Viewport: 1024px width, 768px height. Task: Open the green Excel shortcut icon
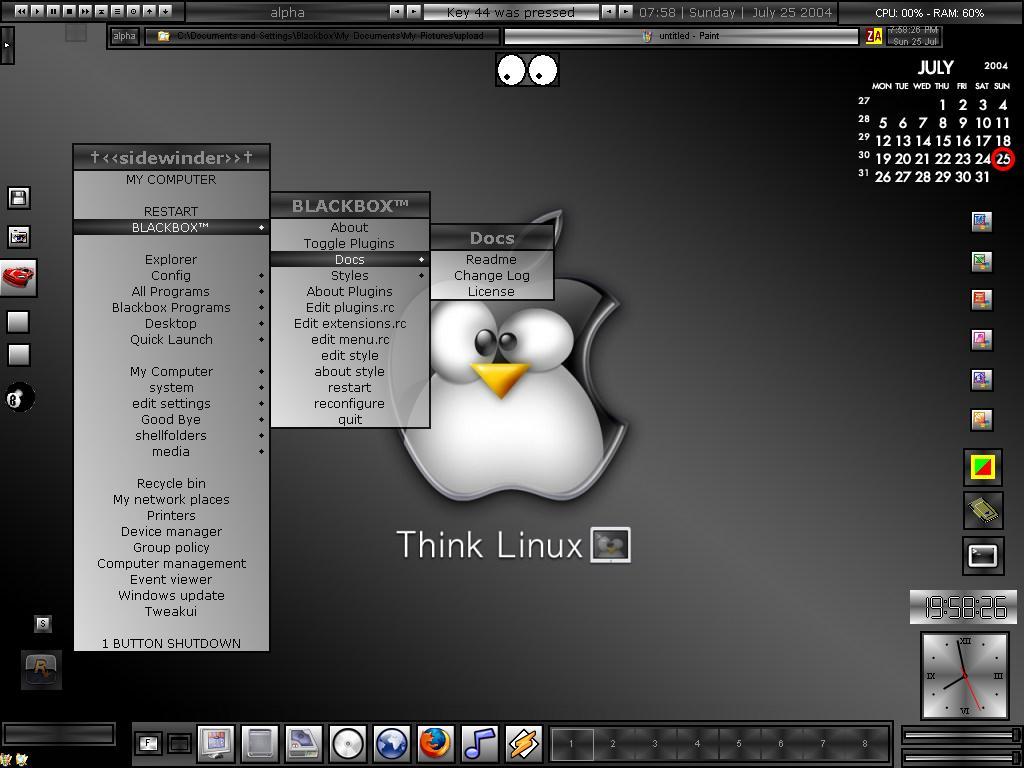click(982, 261)
